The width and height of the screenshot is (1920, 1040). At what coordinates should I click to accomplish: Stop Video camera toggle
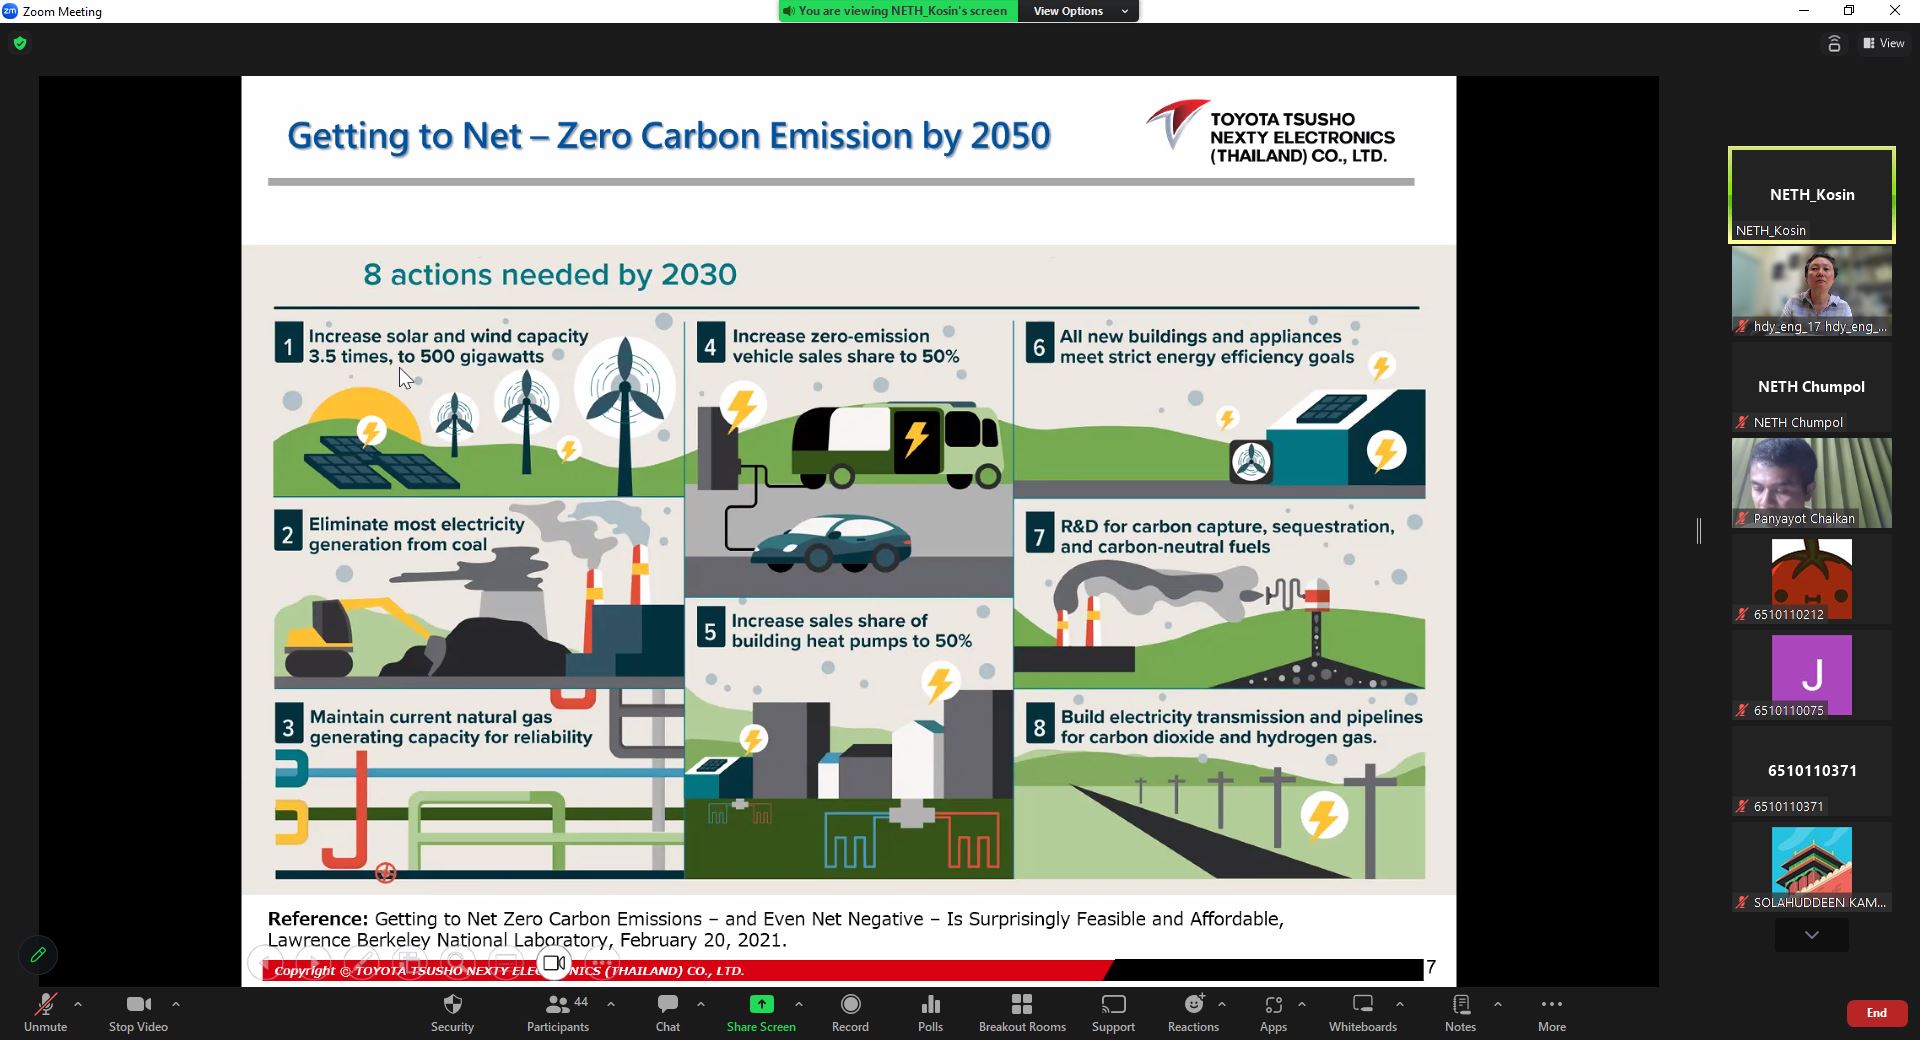coord(138,1005)
